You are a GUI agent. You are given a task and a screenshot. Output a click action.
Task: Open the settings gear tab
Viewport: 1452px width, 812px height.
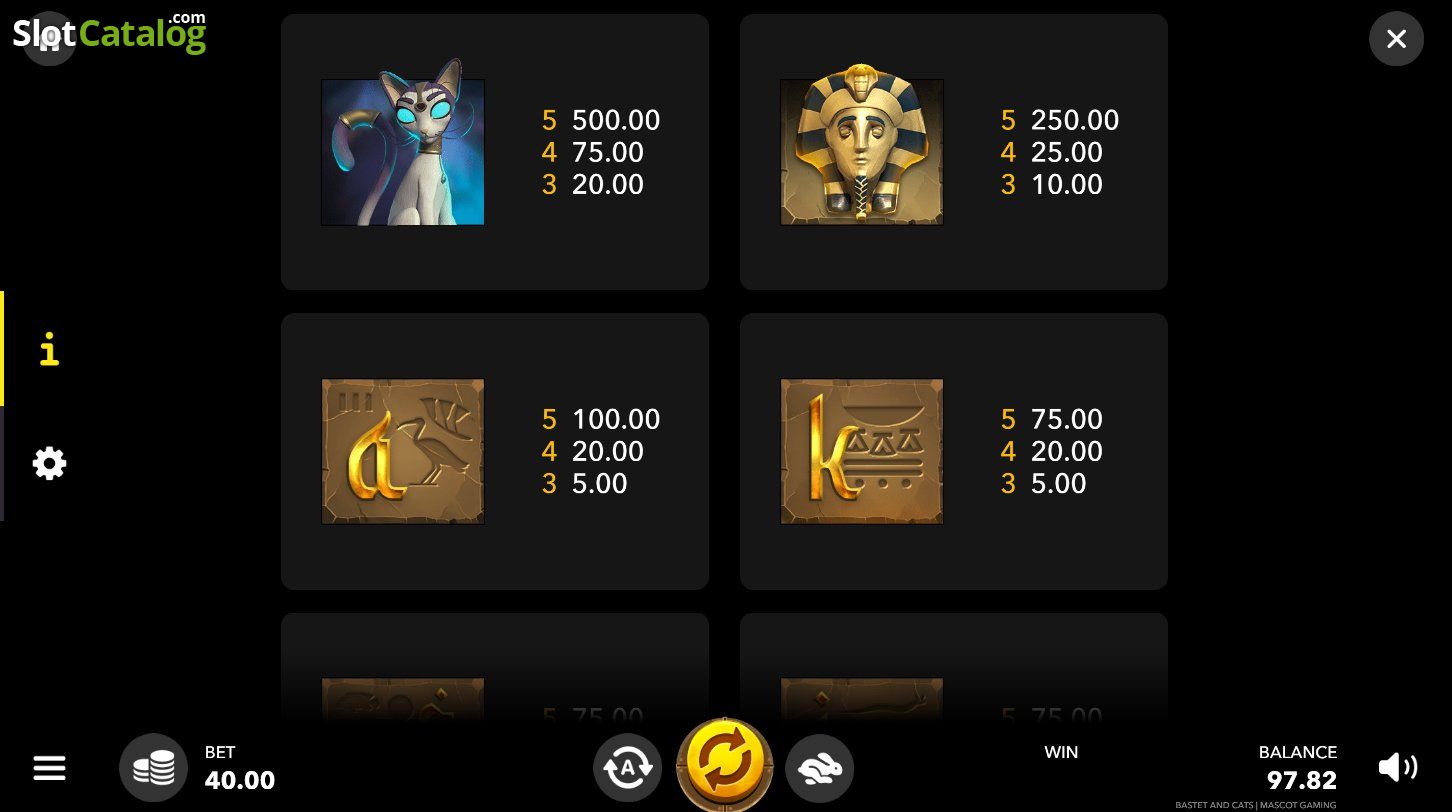49,463
